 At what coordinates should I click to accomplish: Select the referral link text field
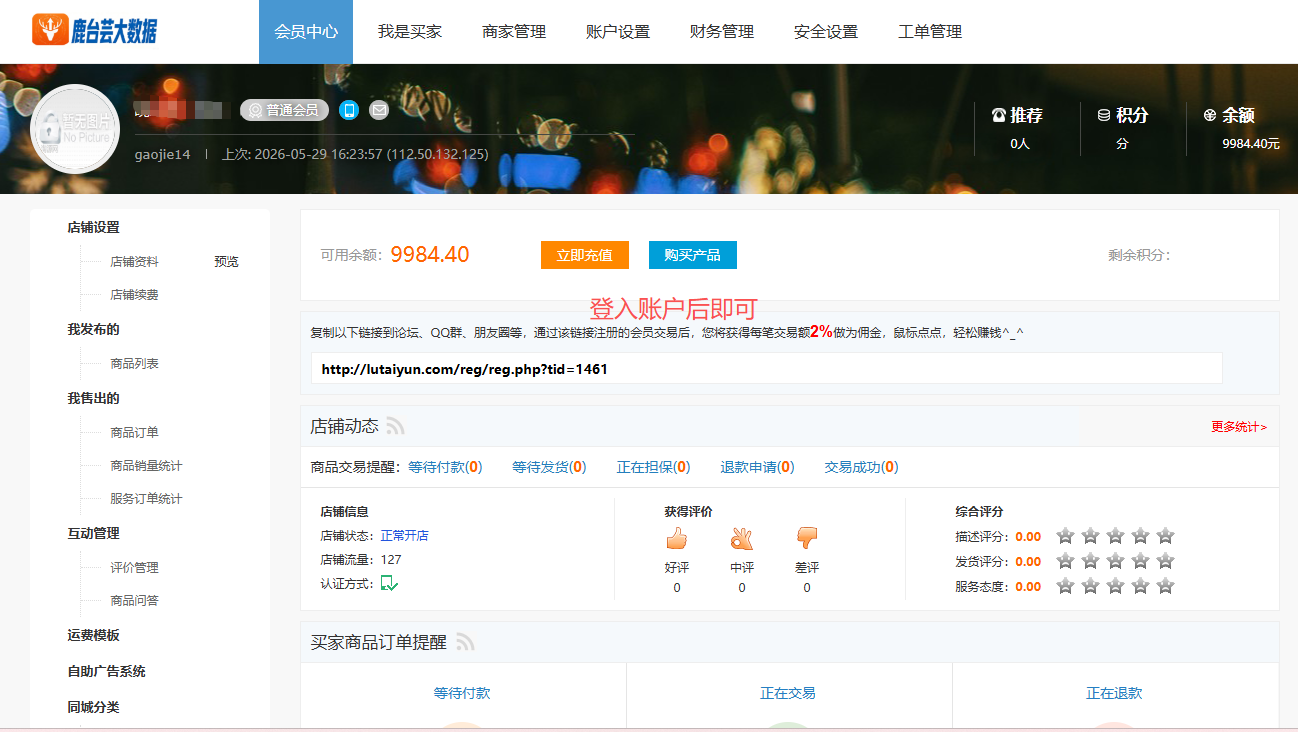pyautogui.click(x=766, y=368)
